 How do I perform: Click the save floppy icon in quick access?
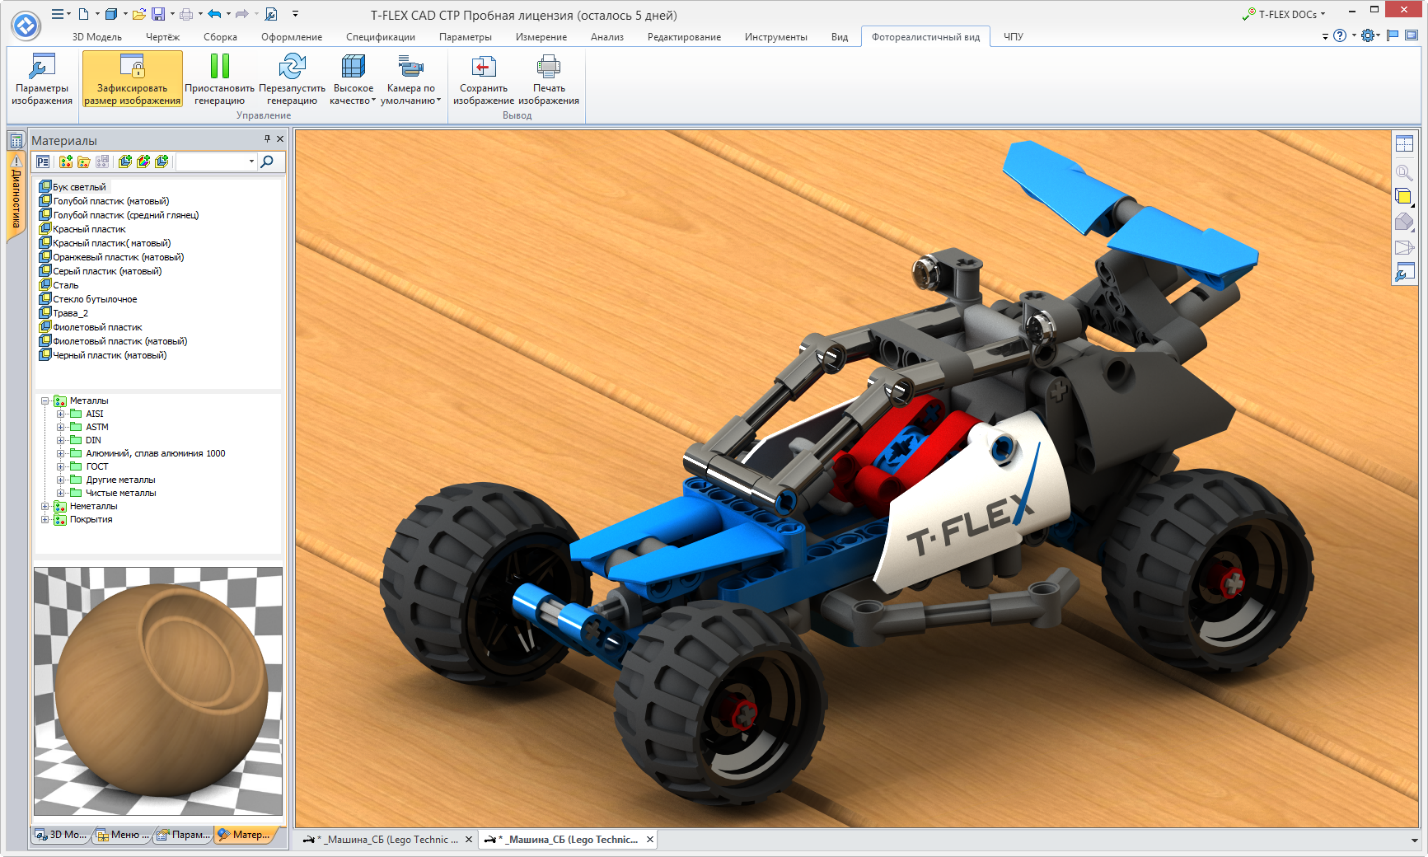(x=158, y=14)
